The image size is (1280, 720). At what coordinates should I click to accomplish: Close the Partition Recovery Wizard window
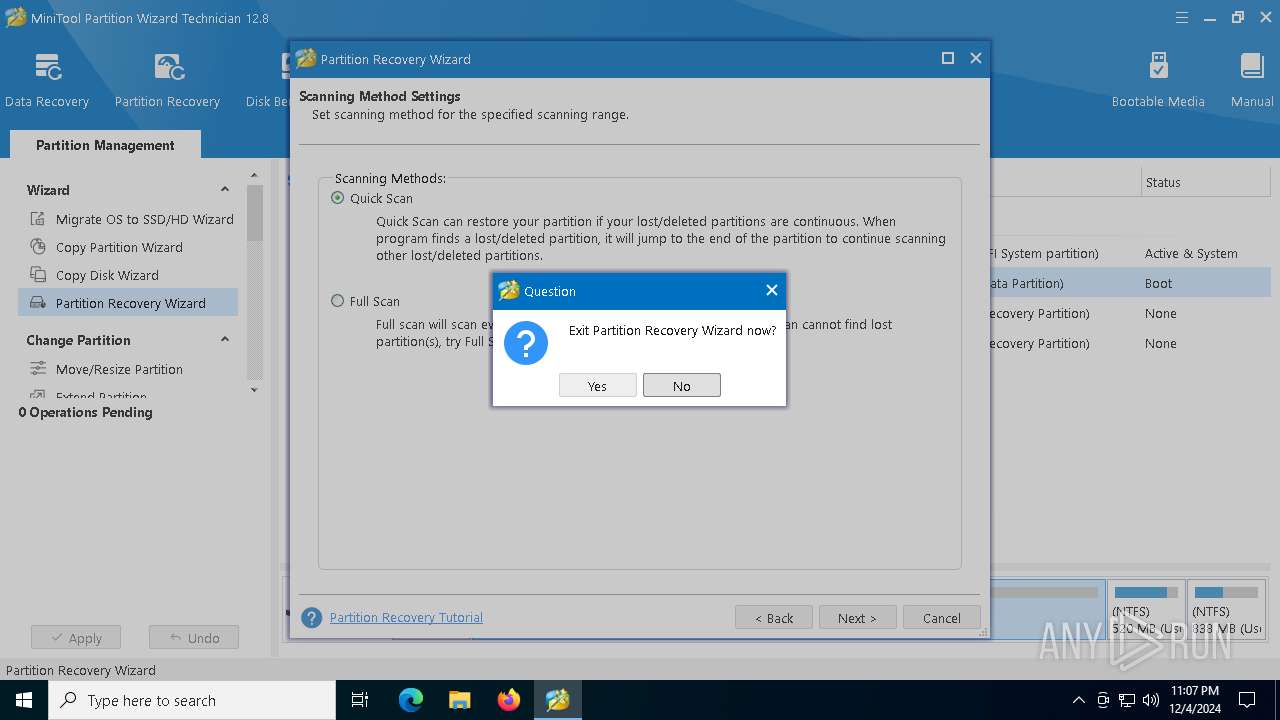pyautogui.click(x=976, y=58)
